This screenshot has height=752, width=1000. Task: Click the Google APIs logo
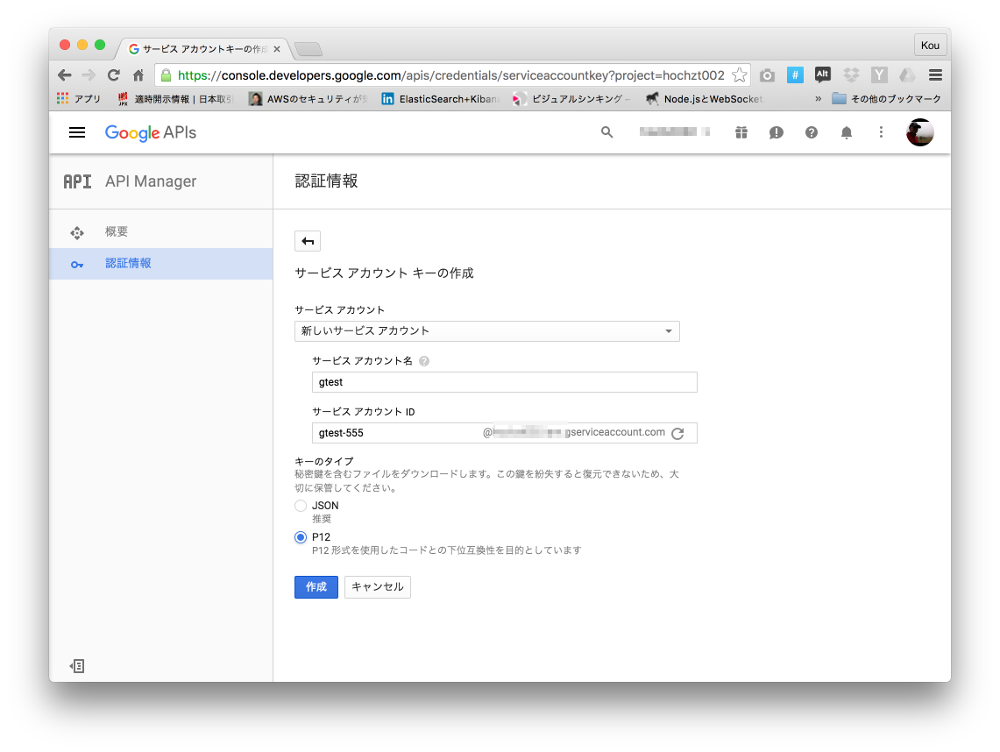coord(151,133)
